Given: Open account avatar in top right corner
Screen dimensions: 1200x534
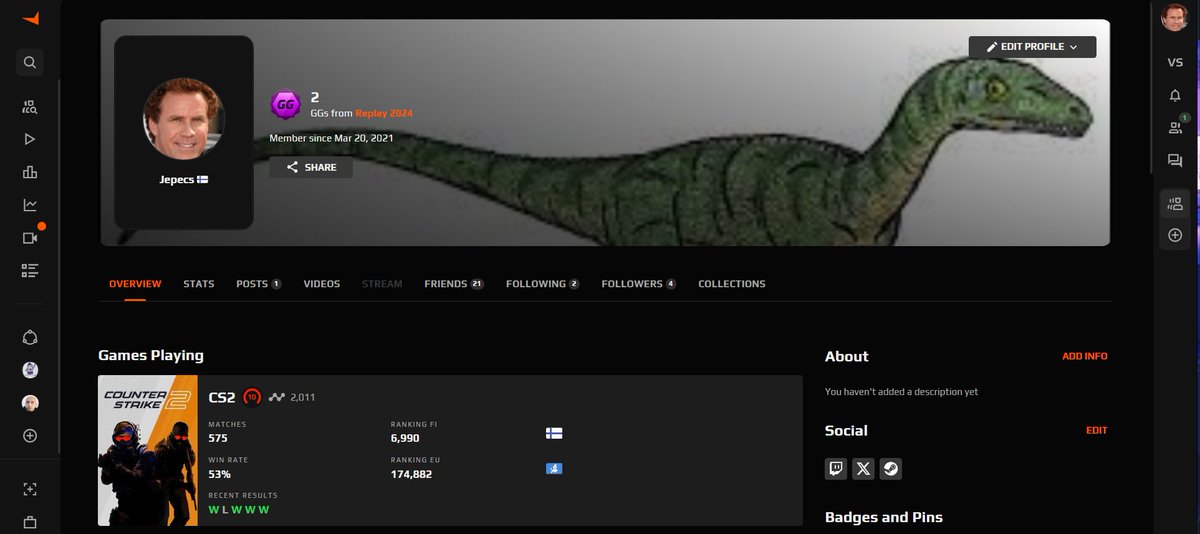Looking at the screenshot, I should [x=1175, y=18].
